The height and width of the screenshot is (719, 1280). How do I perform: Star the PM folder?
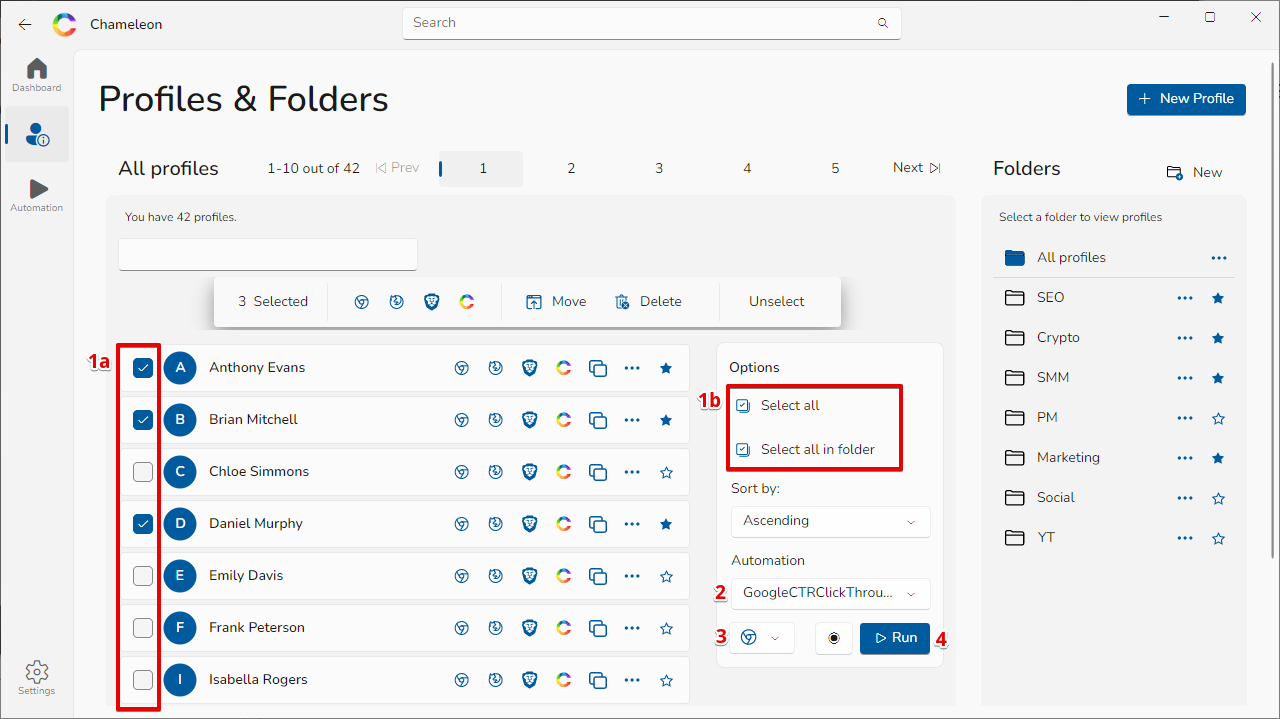tap(1218, 418)
